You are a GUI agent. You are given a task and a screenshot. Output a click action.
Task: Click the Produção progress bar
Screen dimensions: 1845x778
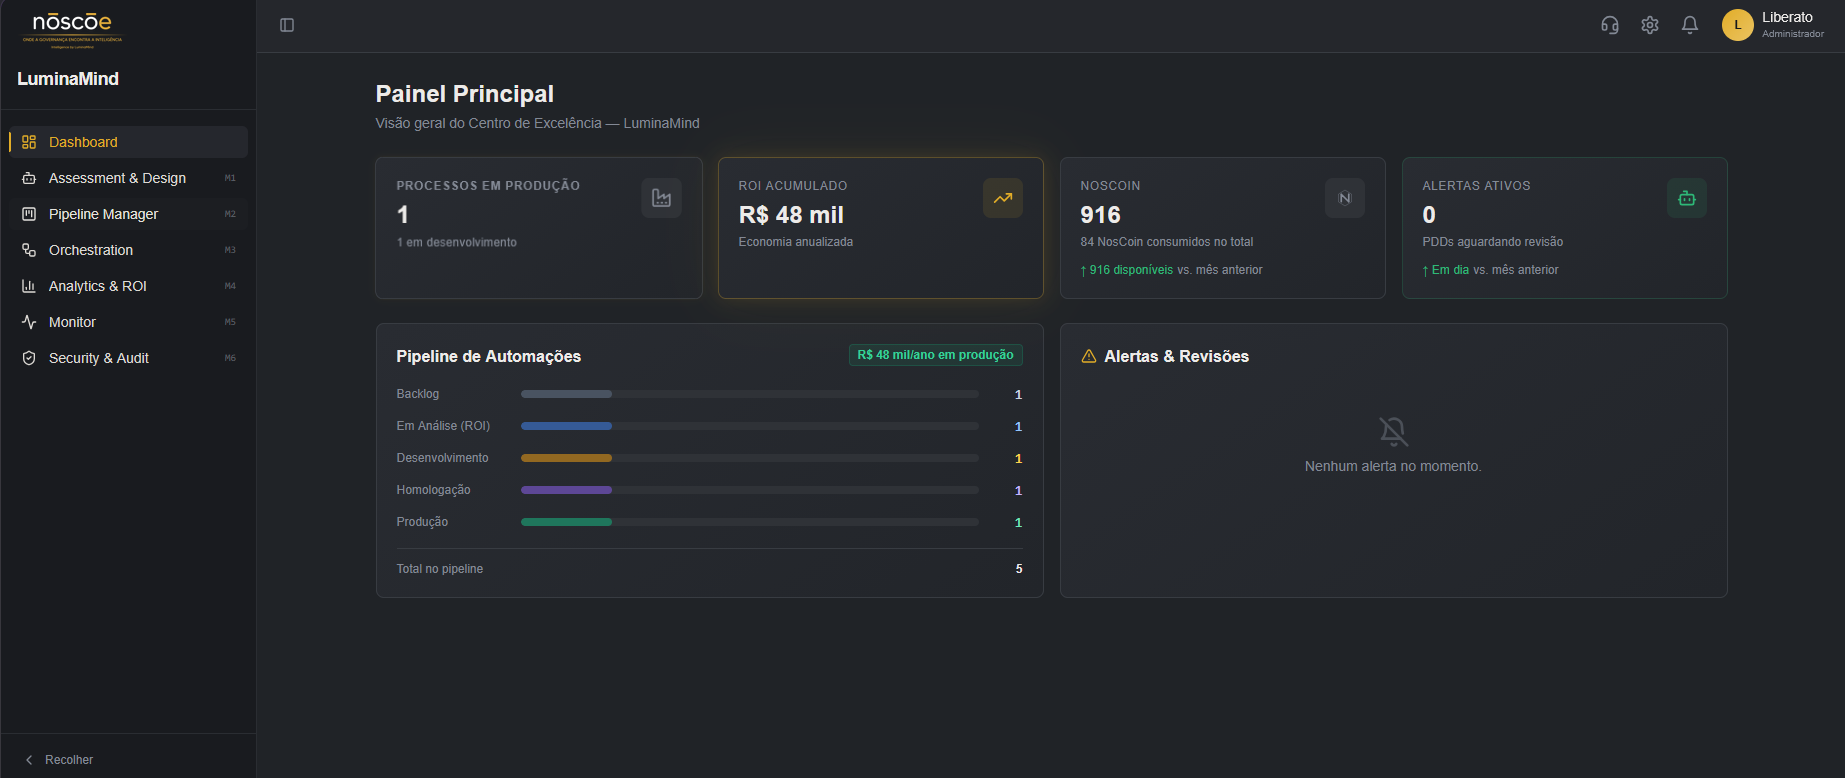point(750,522)
